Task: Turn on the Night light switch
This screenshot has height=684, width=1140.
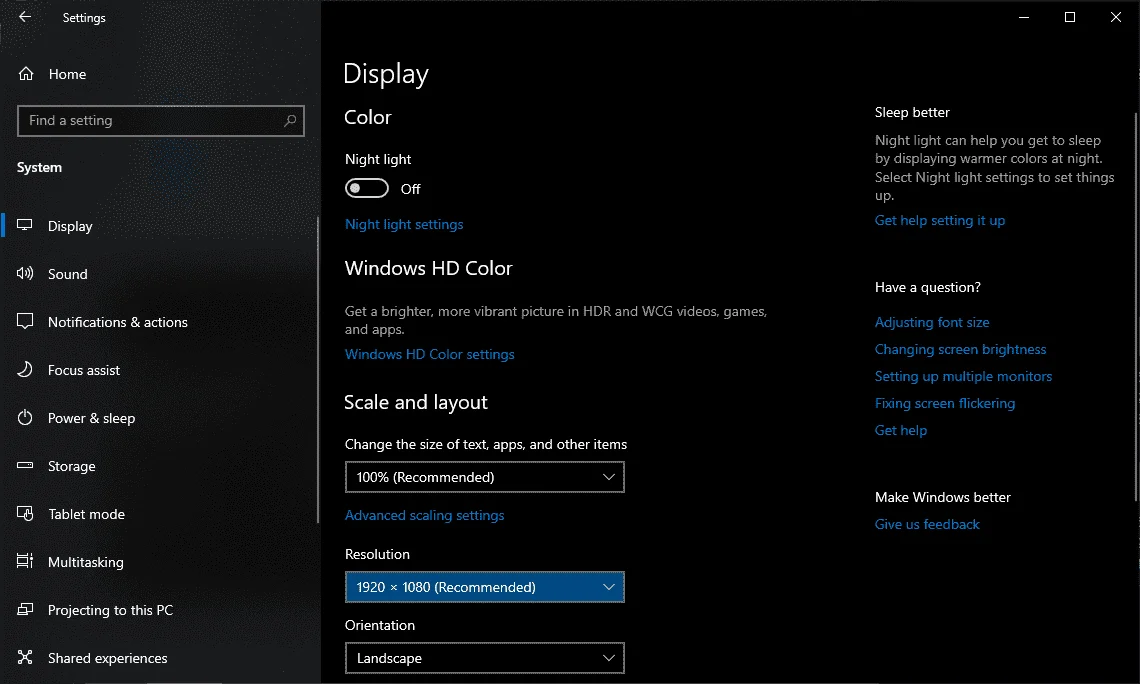Action: tap(366, 188)
